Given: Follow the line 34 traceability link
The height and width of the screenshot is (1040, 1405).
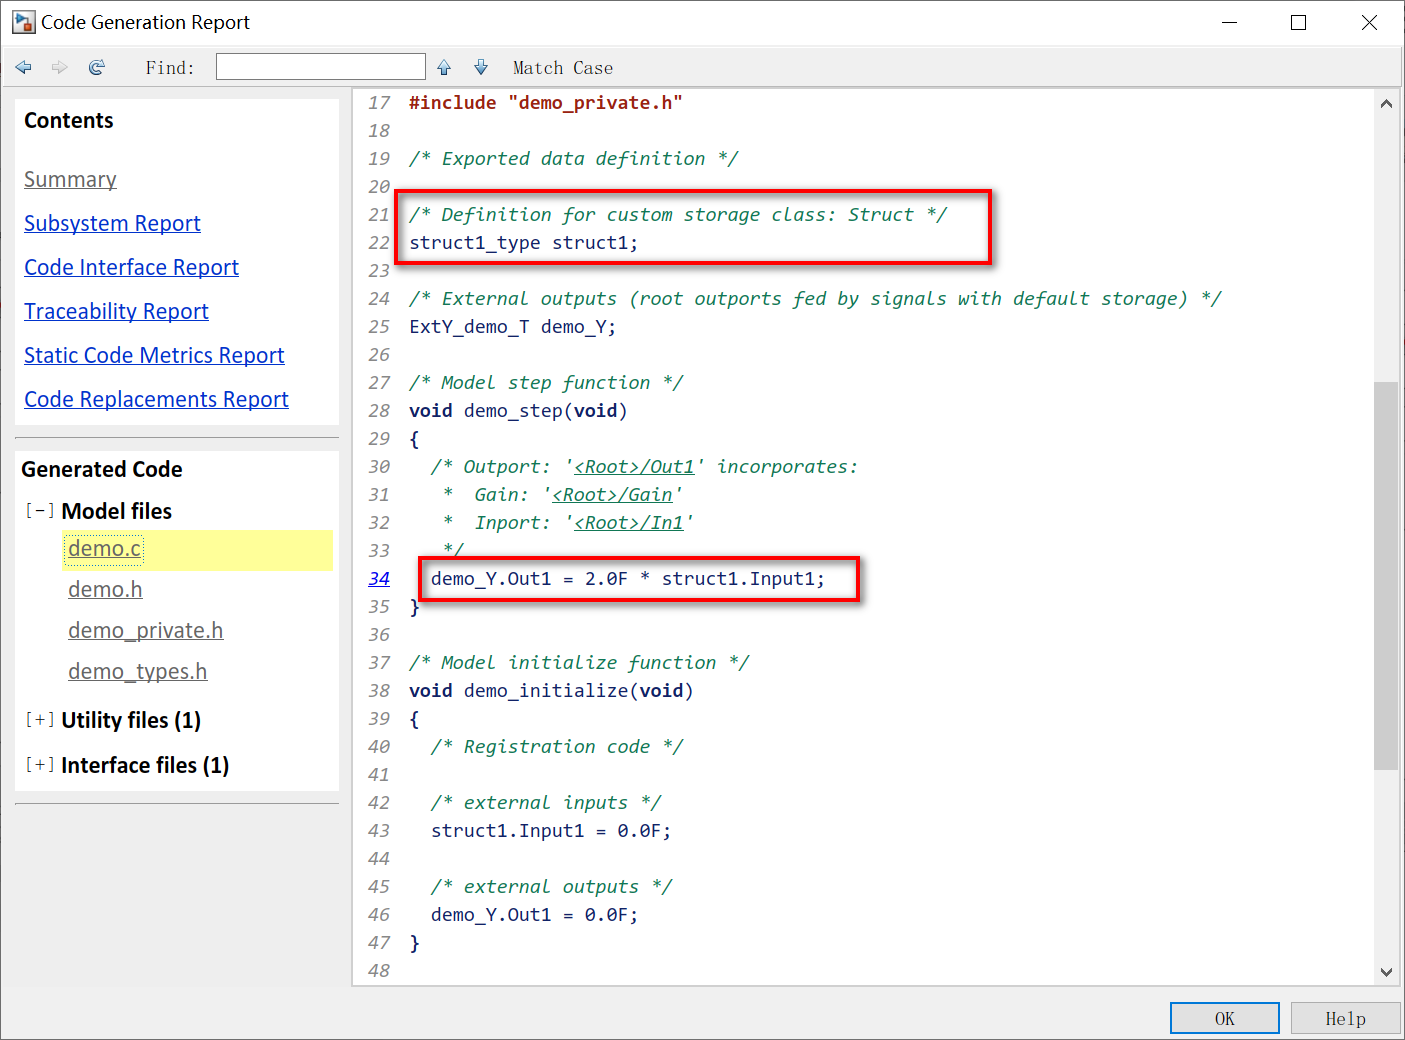Looking at the screenshot, I should pos(379,579).
